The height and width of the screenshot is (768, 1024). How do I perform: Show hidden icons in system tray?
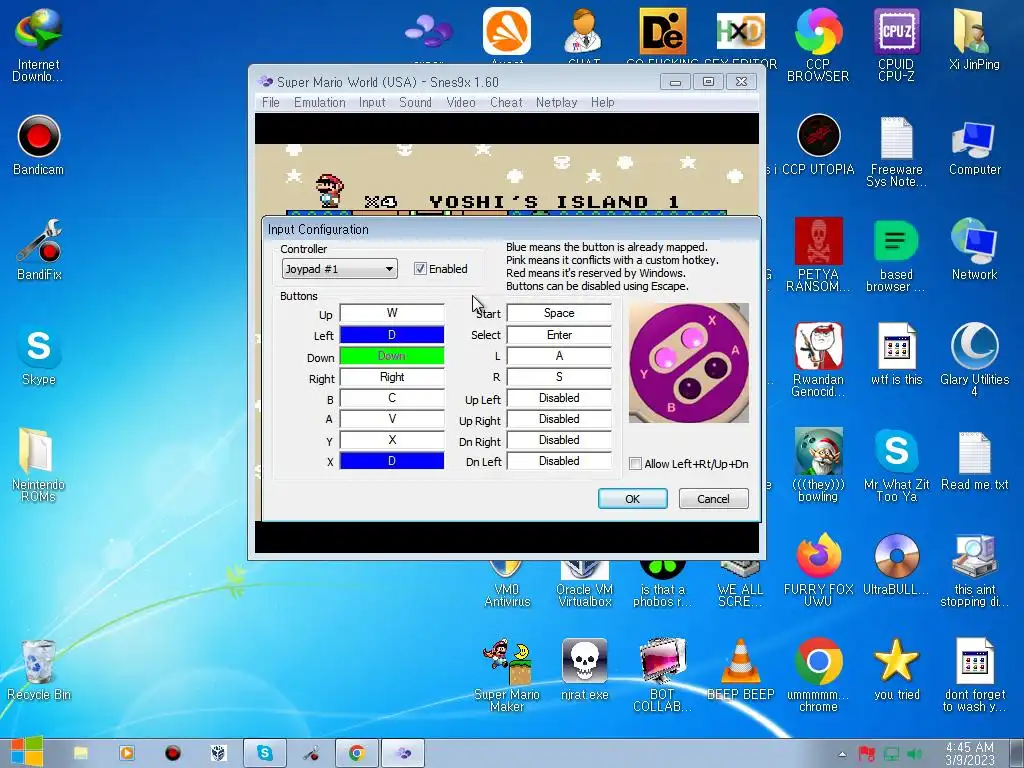(x=842, y=754)
